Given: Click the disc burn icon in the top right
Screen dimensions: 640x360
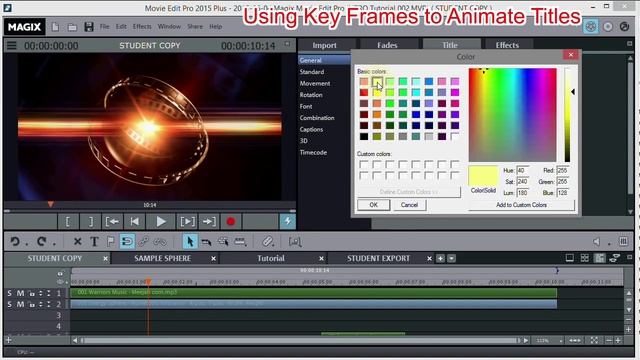Looking at the screenshot, I should coord(608,27).
